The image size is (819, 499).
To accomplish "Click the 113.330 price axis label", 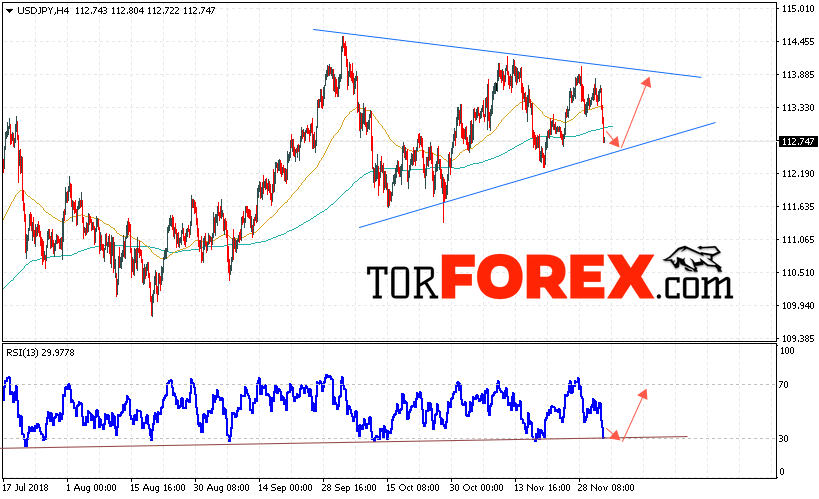I will (798, 108).
